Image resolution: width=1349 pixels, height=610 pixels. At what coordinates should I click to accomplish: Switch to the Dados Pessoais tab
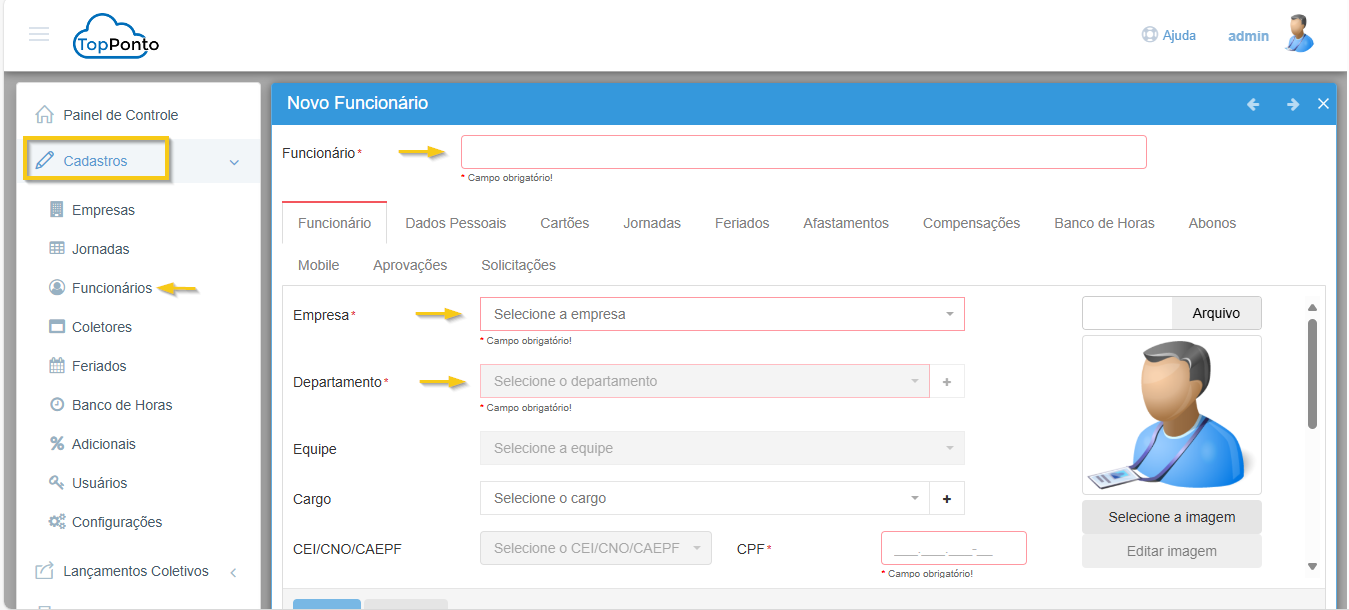[x=455, y=223]
